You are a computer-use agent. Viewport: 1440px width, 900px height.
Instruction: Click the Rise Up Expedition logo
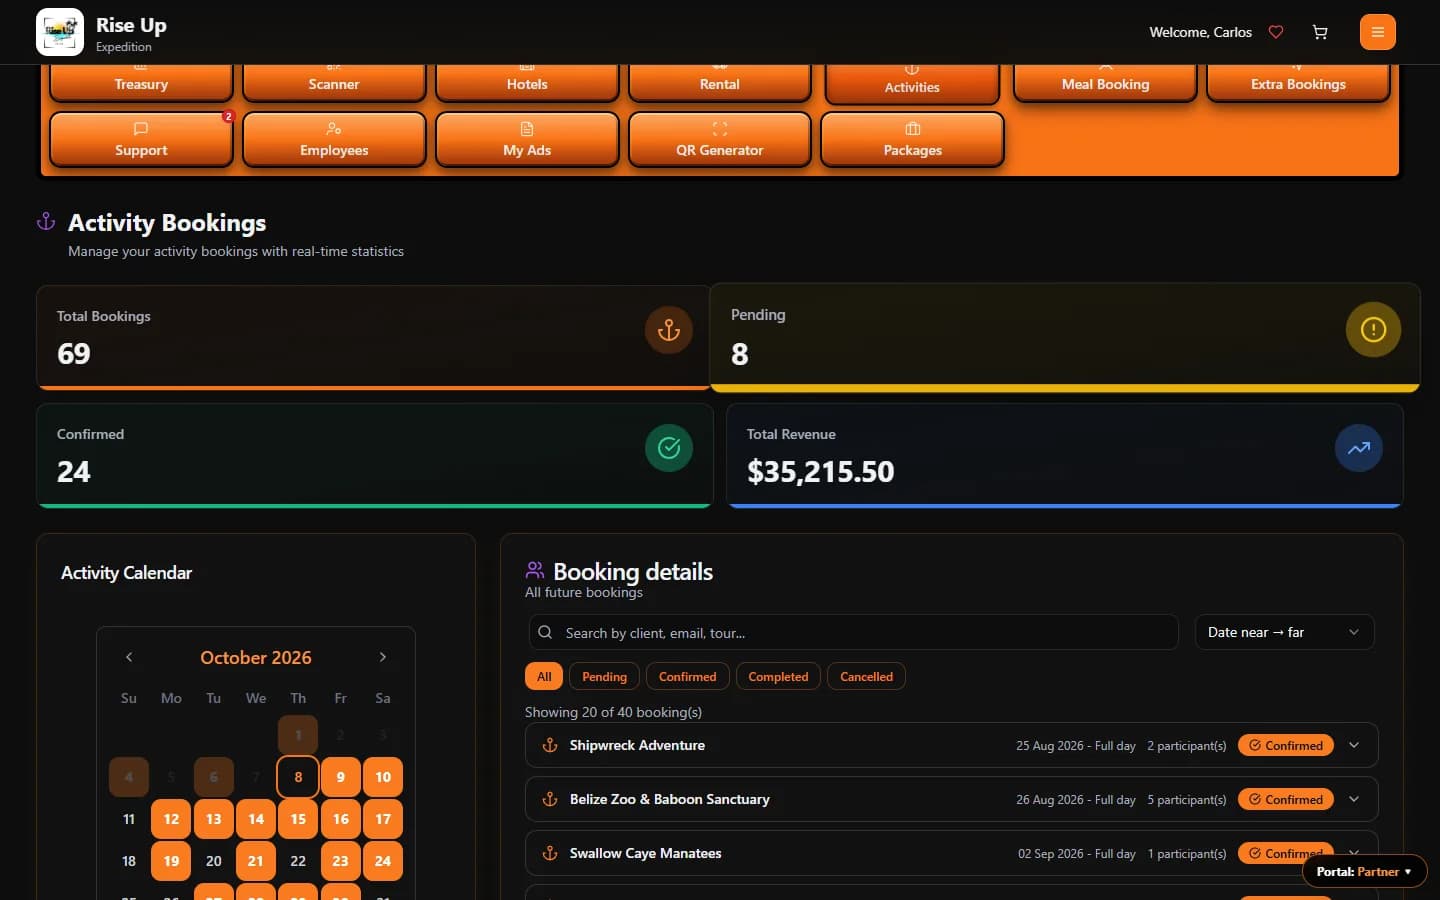click(x=60, y=32)
